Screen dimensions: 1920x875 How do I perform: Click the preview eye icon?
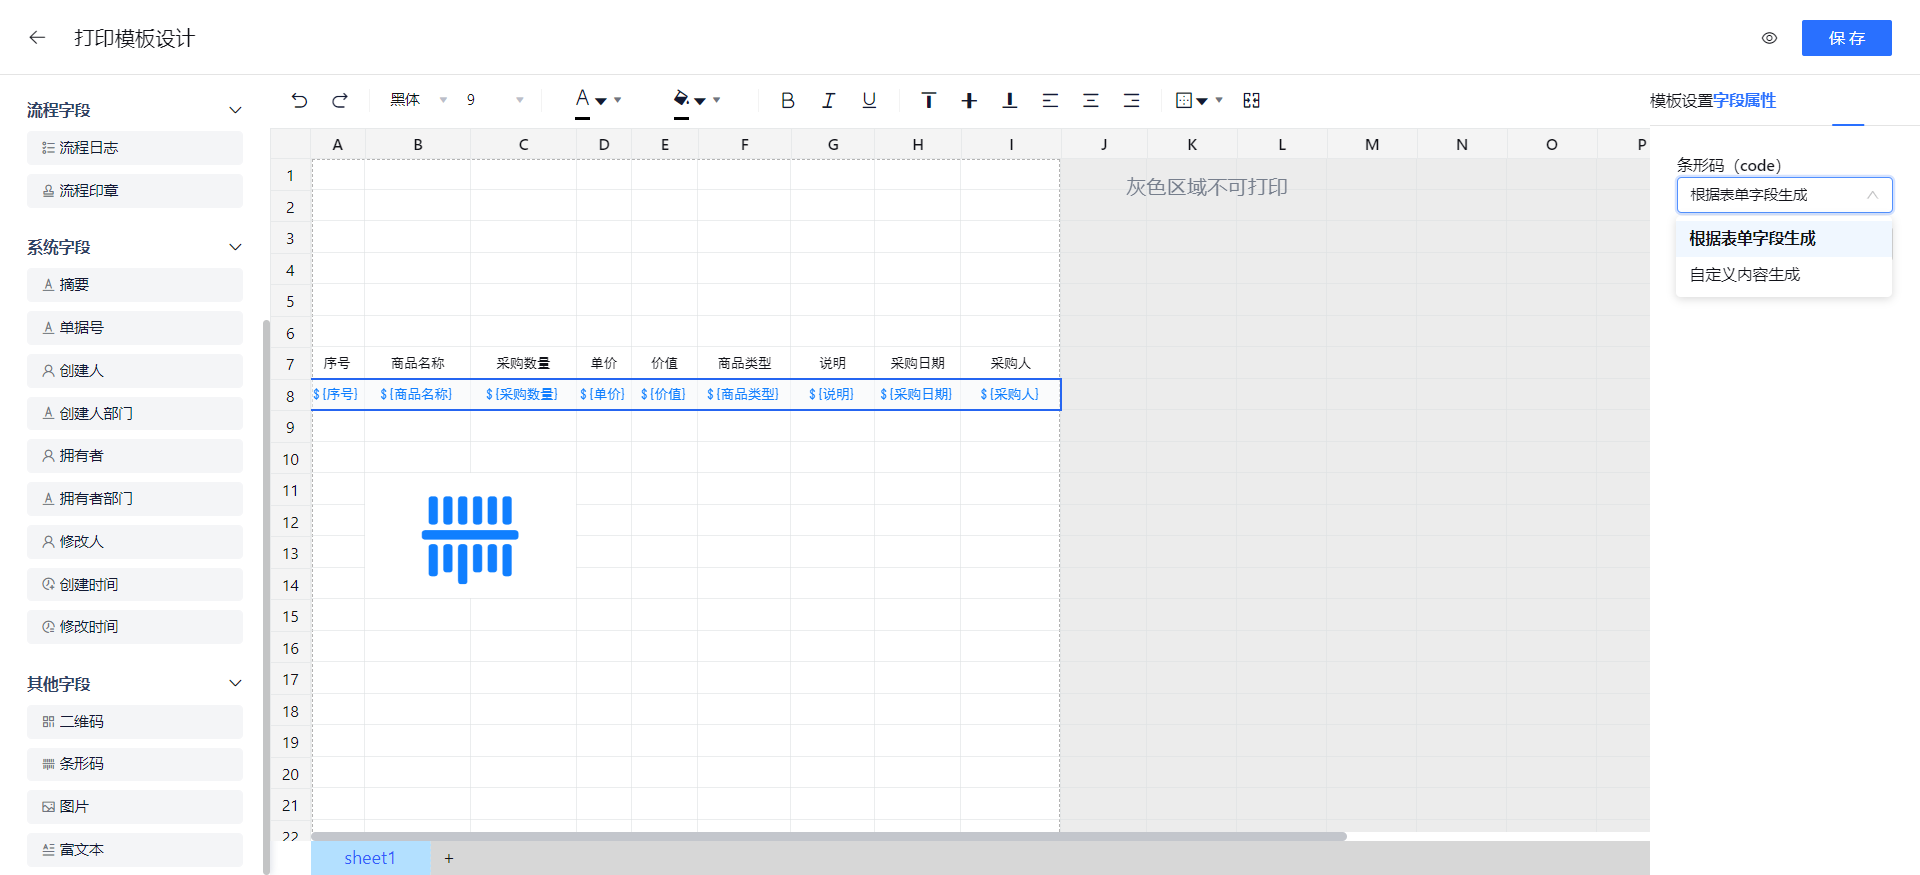point(1769,38)
